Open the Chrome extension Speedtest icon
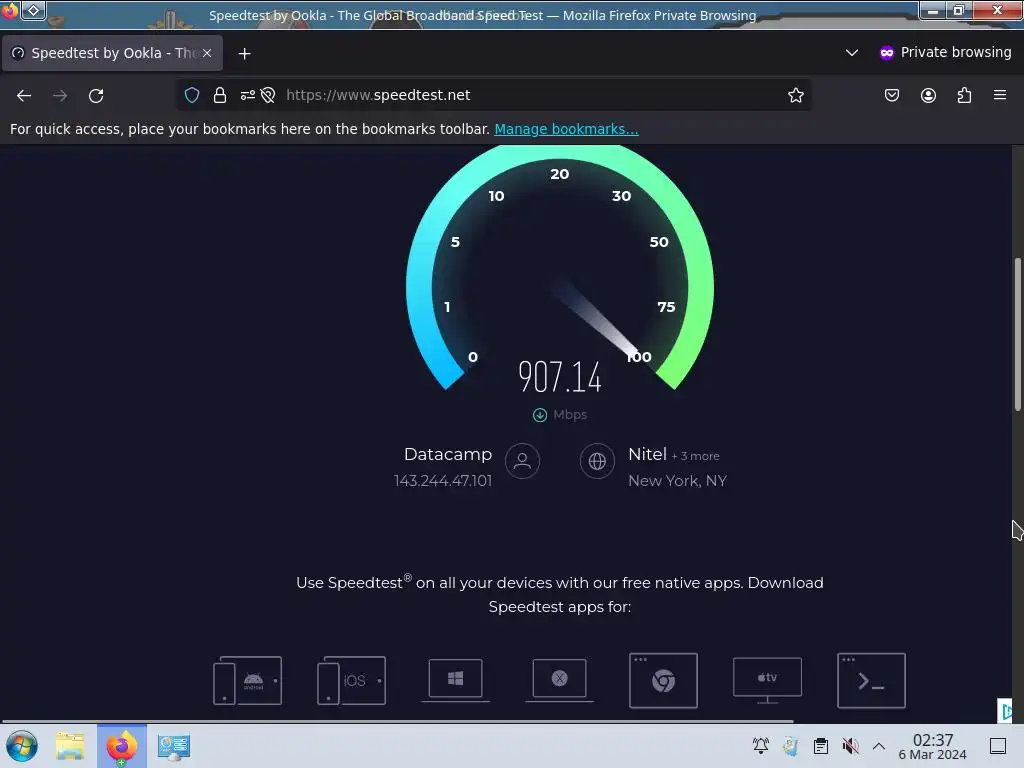This screenshot has width=1024, height=768. (663, 680)
